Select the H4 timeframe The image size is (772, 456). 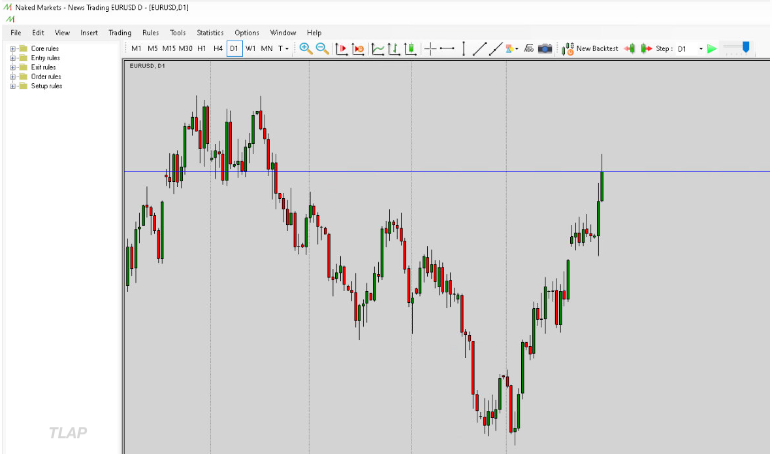pos(218,48)
